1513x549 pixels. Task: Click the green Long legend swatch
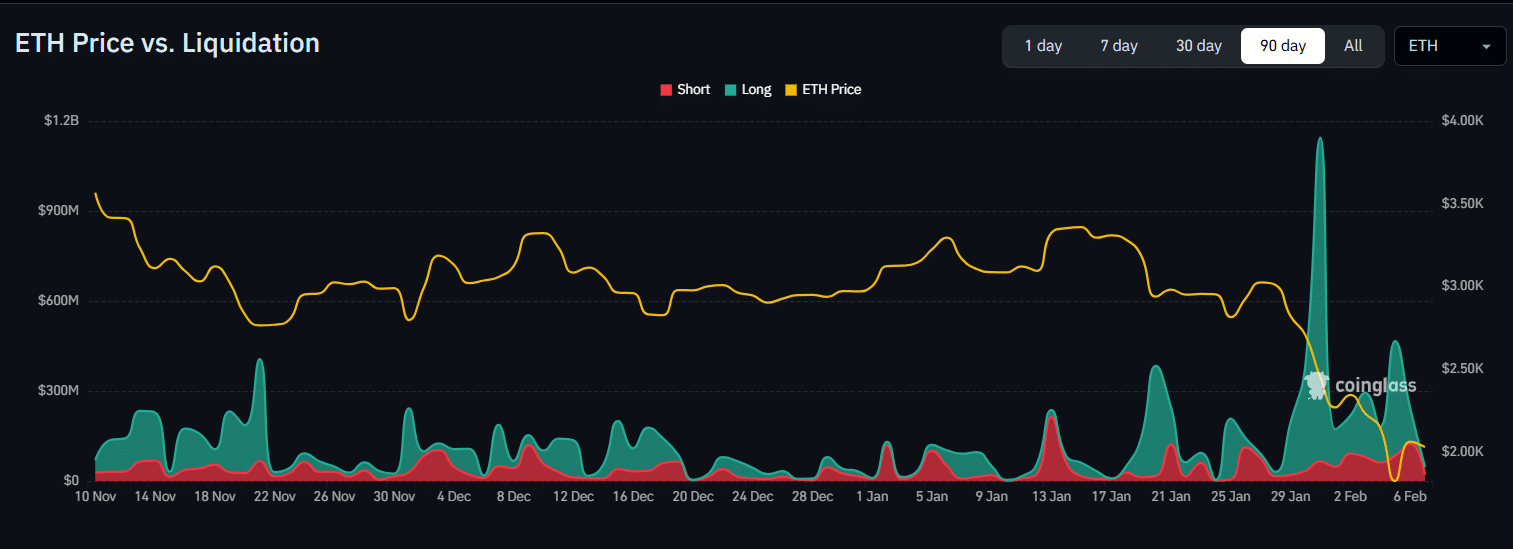click(x=731, y=90)
